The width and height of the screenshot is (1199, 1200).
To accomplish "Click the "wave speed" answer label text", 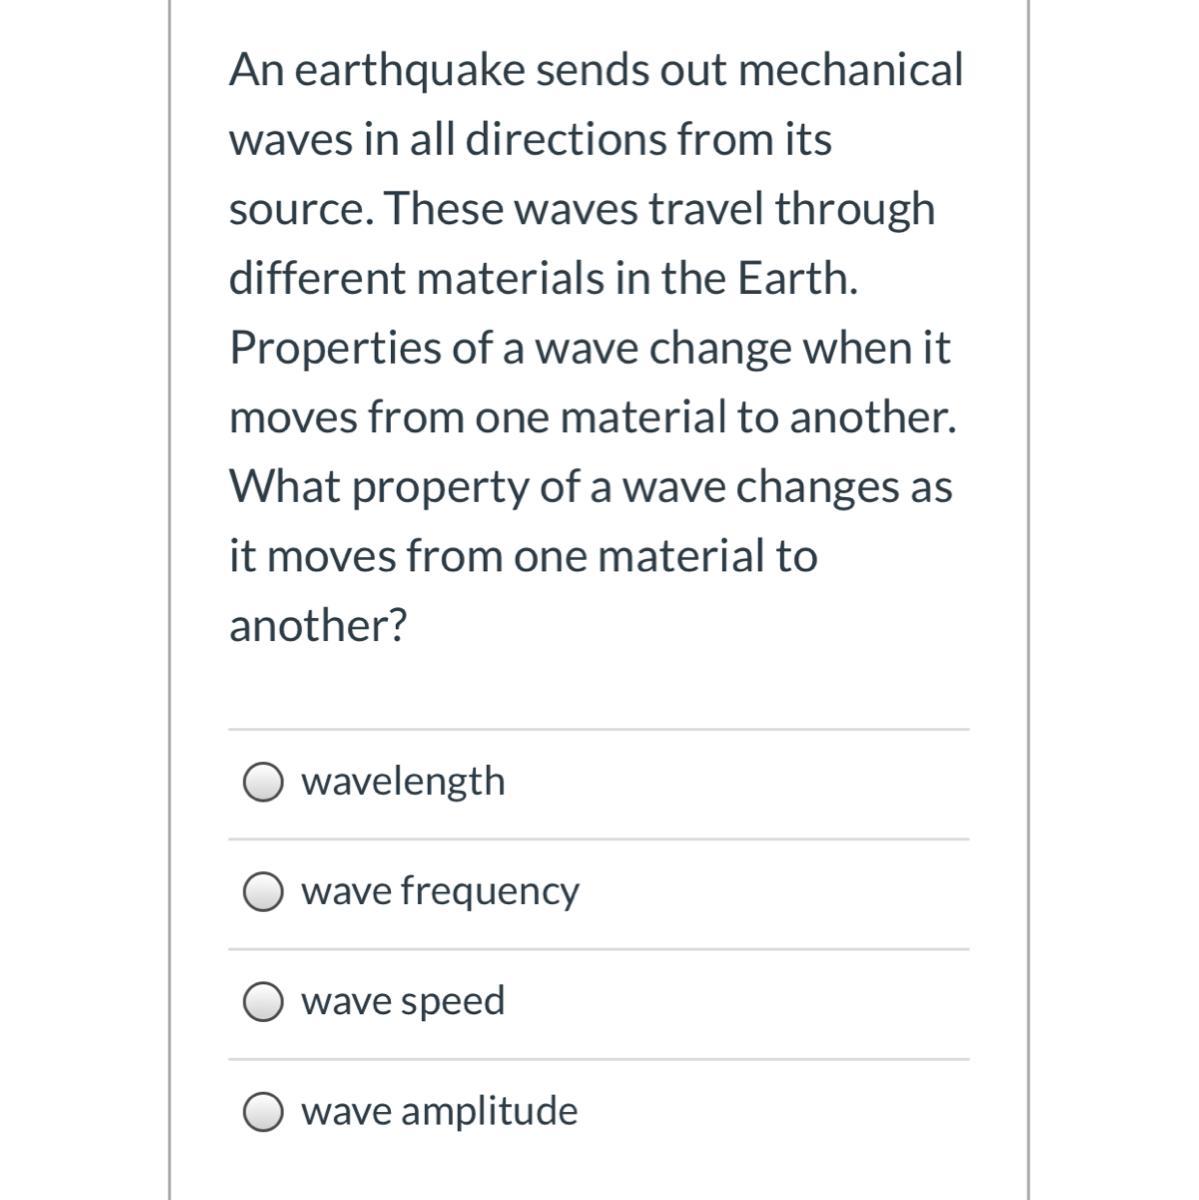I will coord(403,1001).
